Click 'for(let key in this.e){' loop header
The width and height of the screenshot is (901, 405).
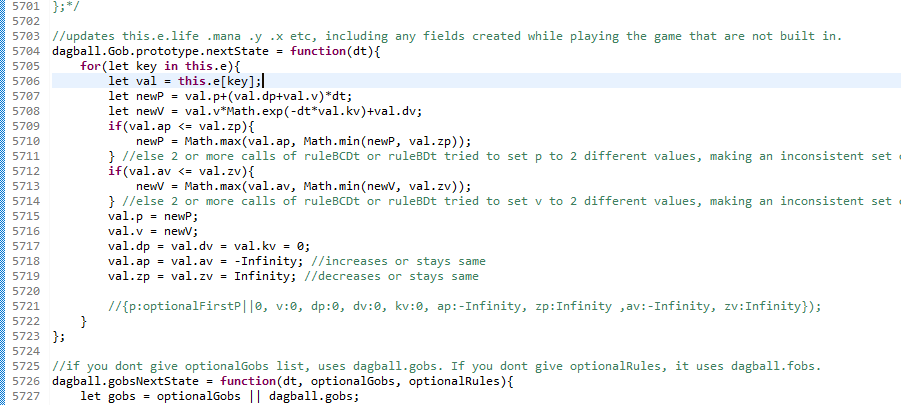pyautogui.click(x=160, y=66)
